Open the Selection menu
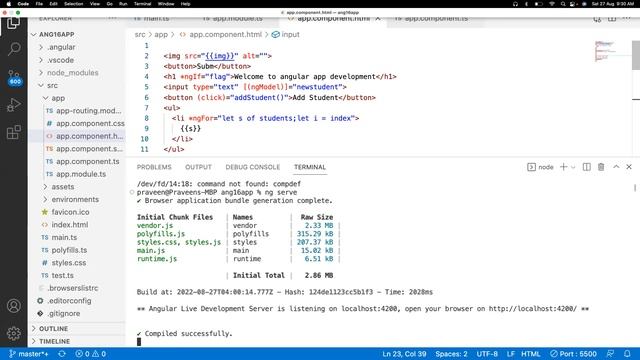Image resolution: width=640 pixels, height=360 pixels. point(73,4)
